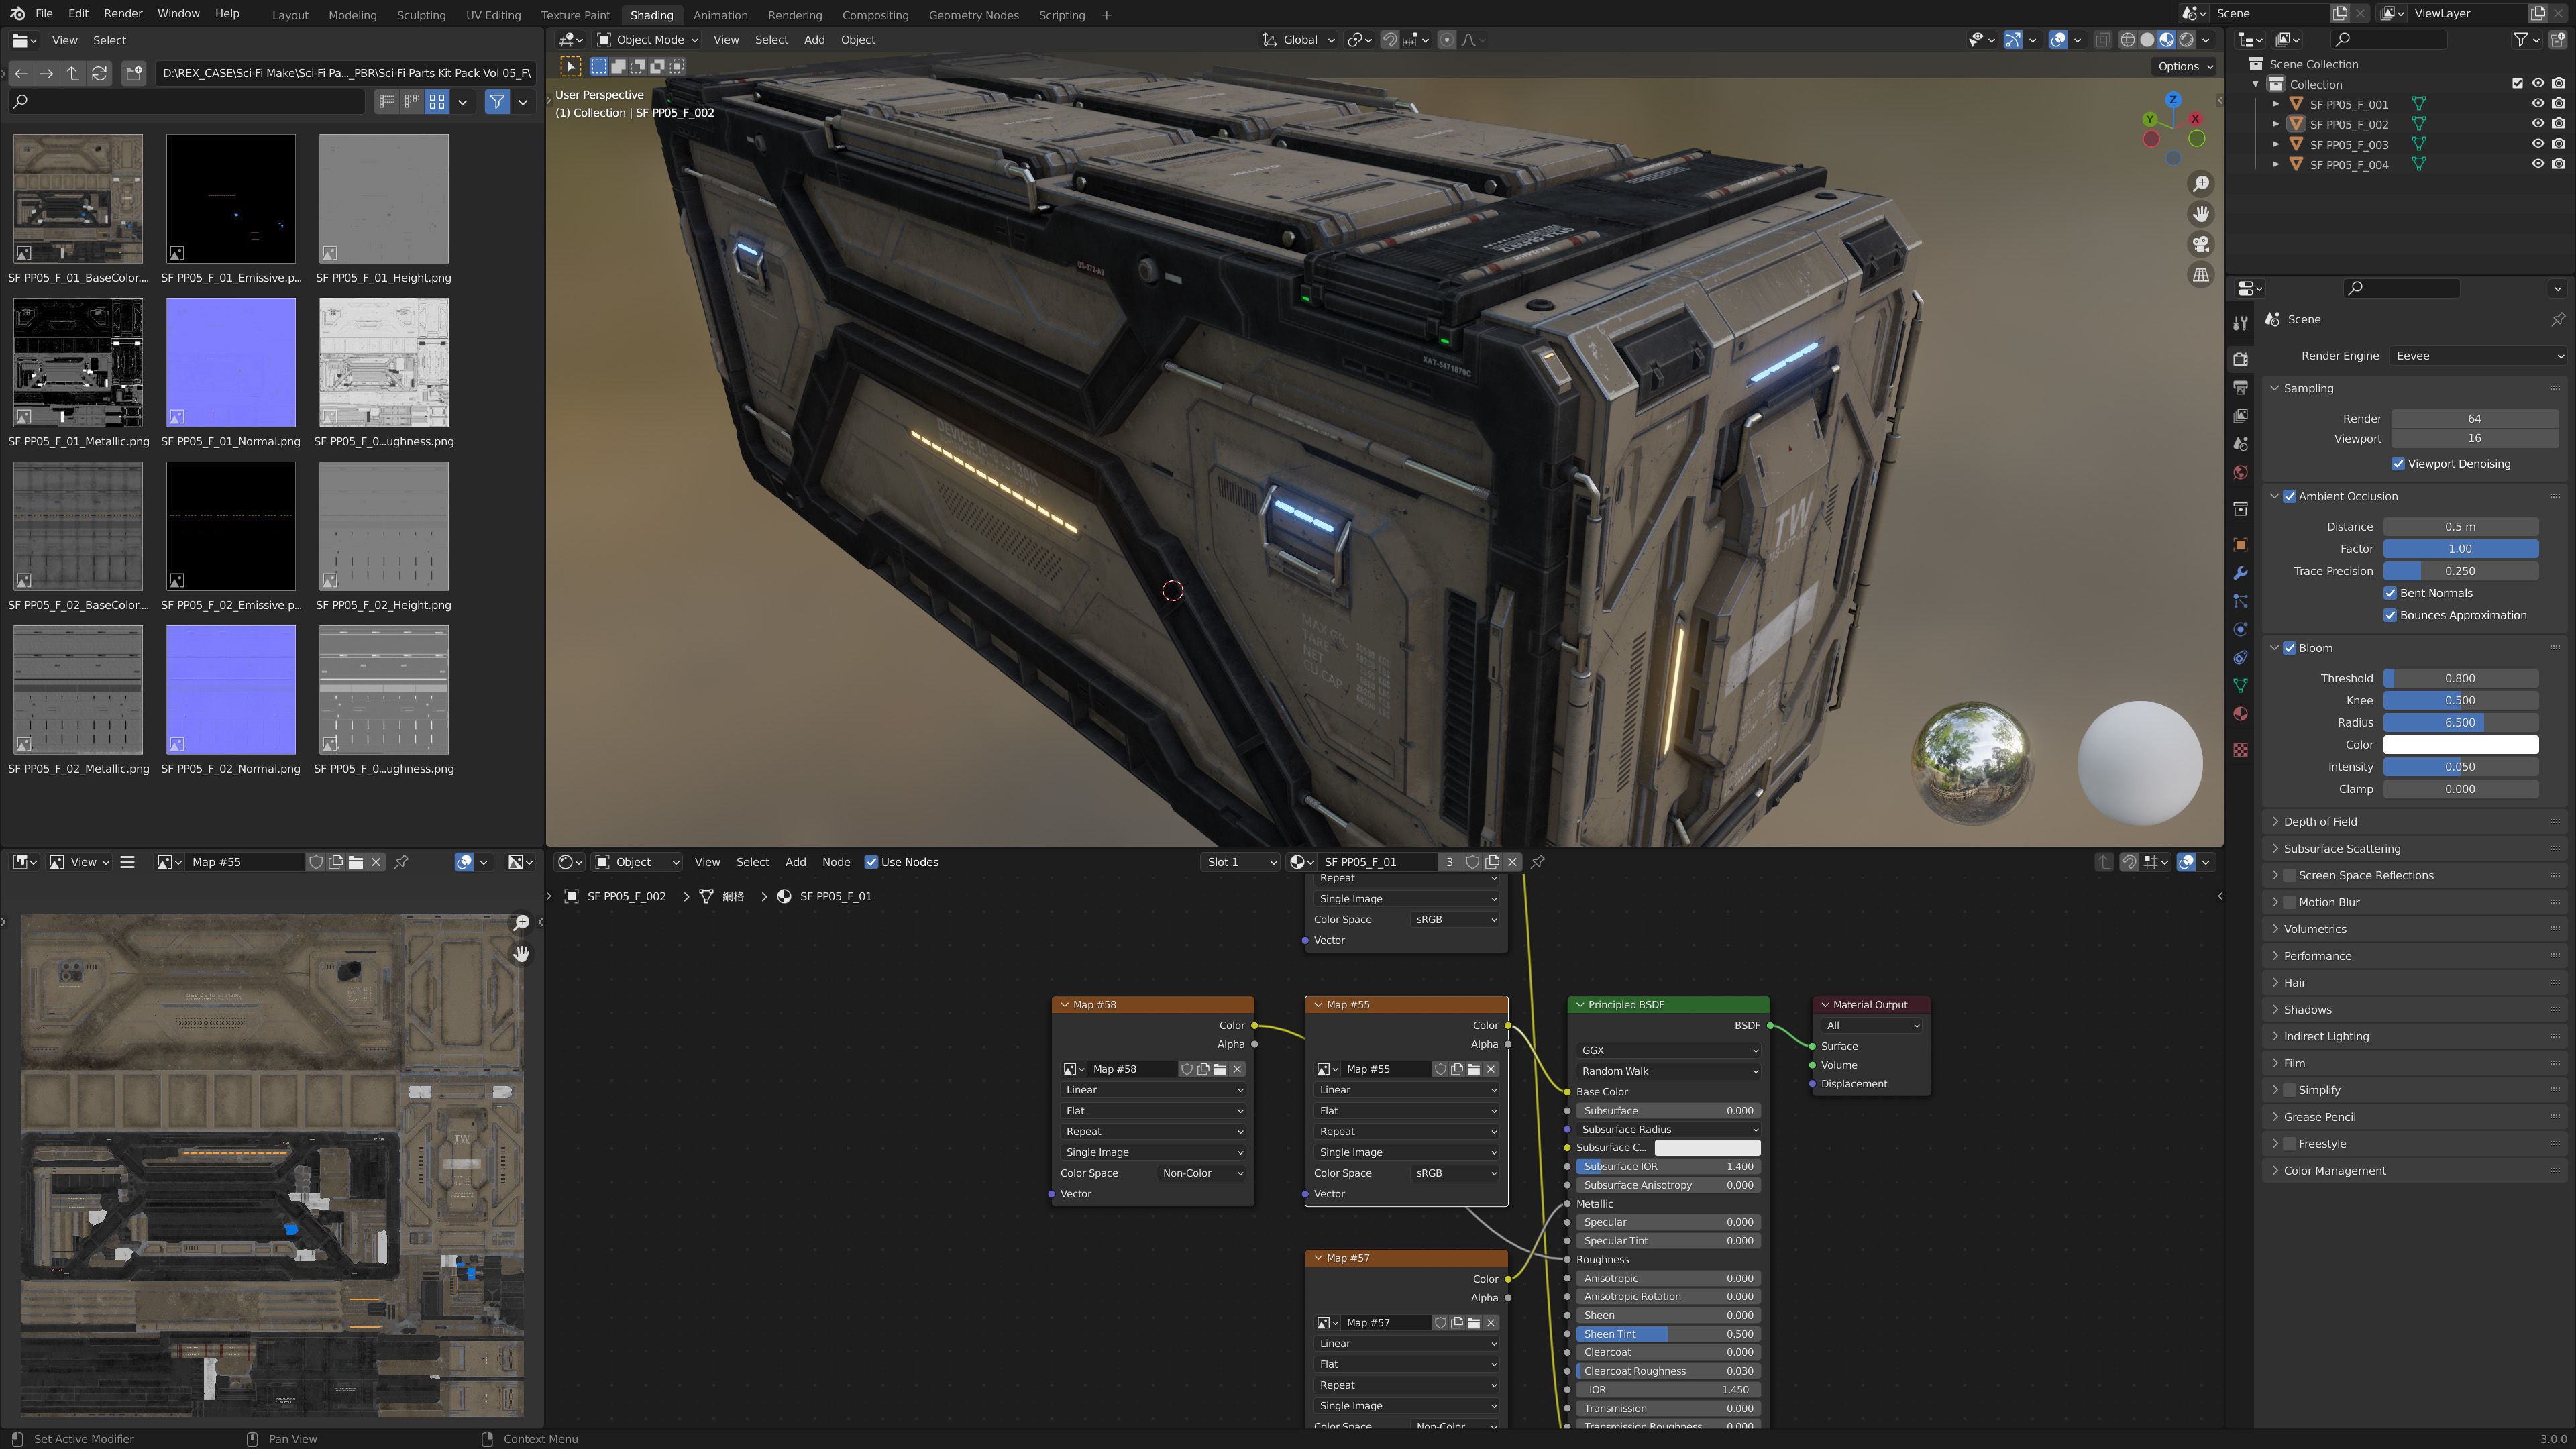Click viewport zoom magnifier gizmo
The width and height of the screenshot is (2576, 1449).
click(2201, 184)
